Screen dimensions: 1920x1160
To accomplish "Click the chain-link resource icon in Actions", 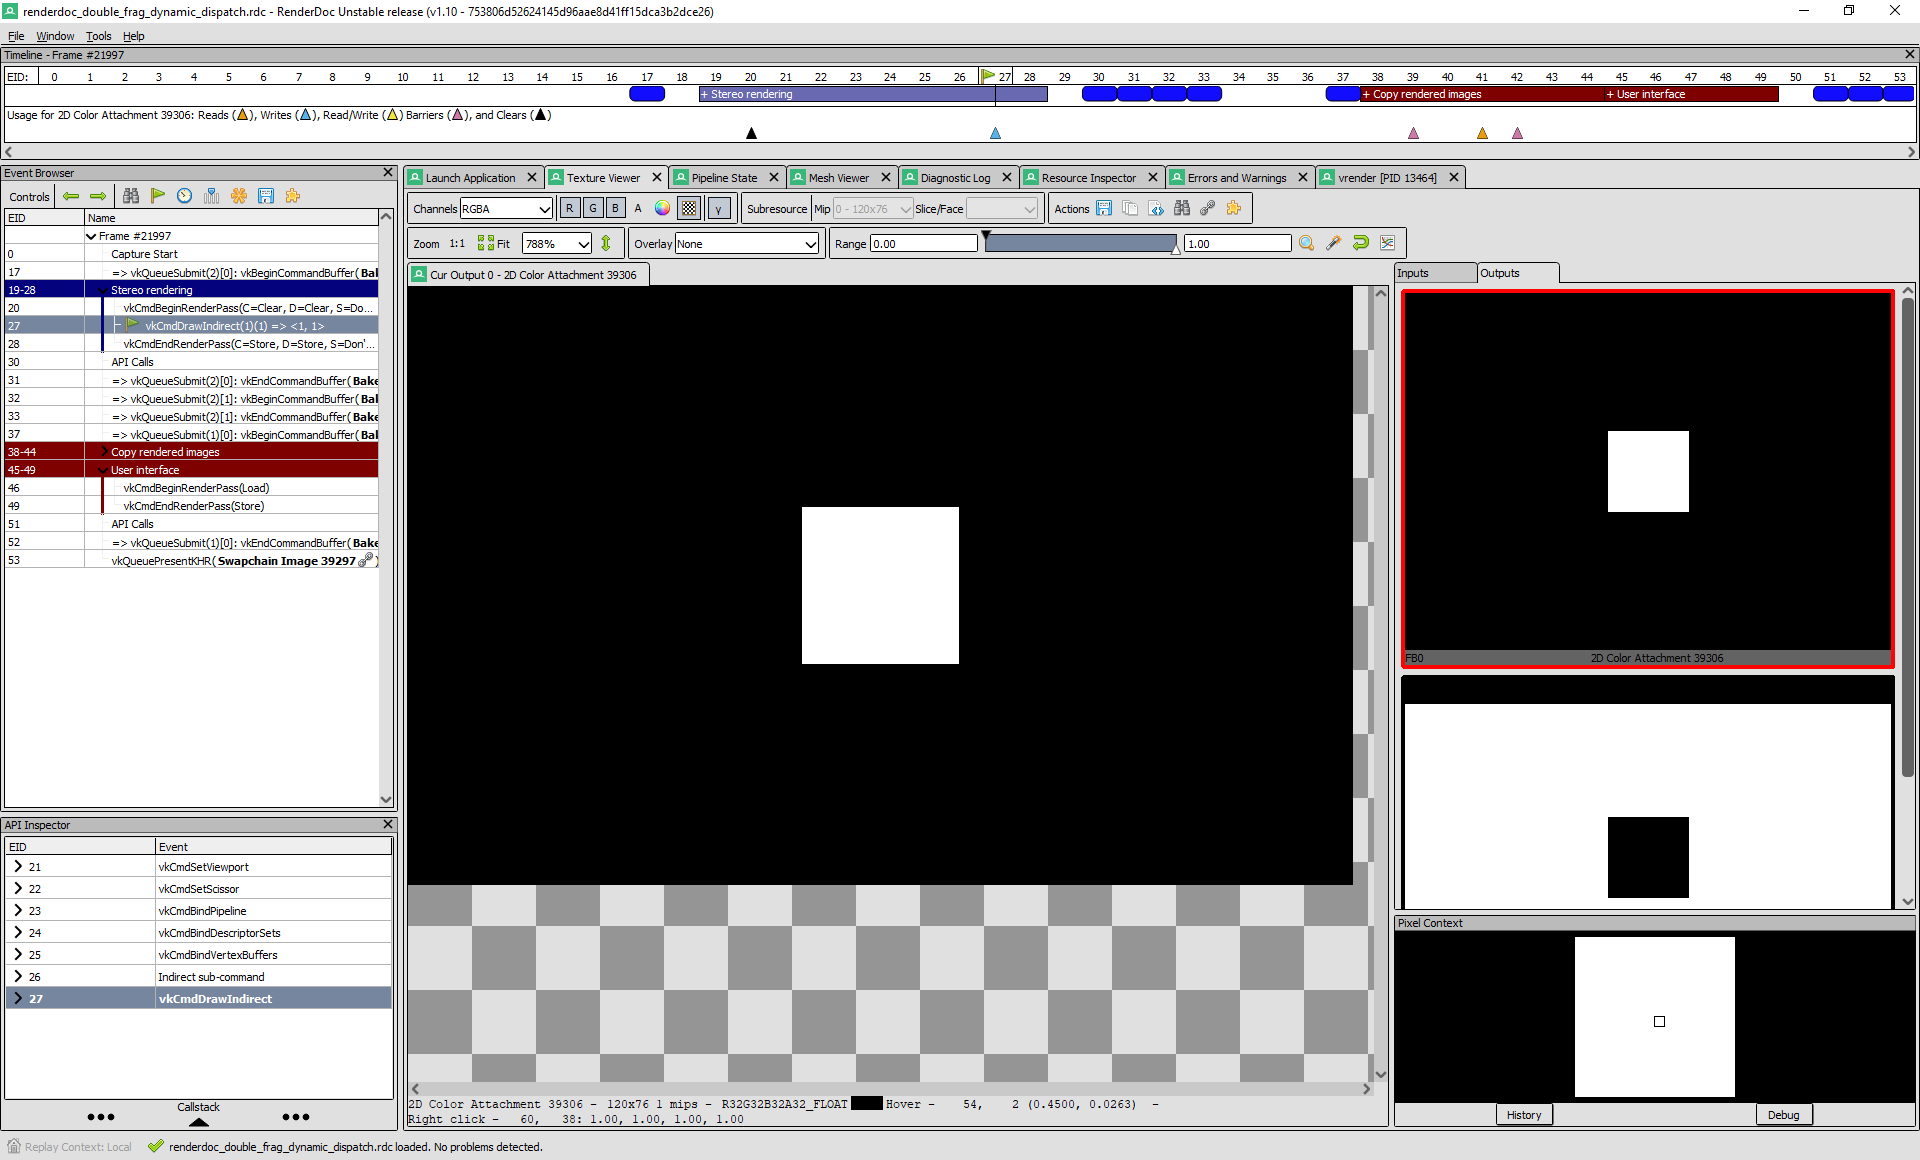I will pos(1208,208).
